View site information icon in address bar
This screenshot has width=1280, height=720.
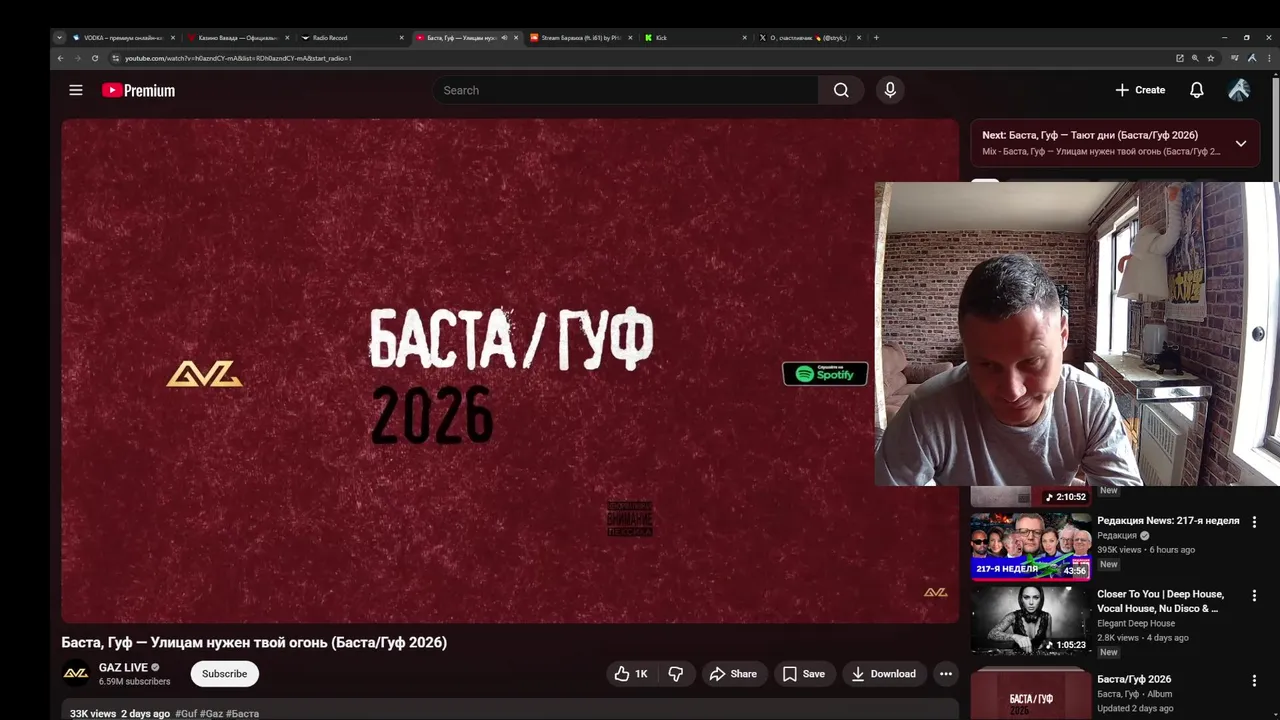[116, 58]
